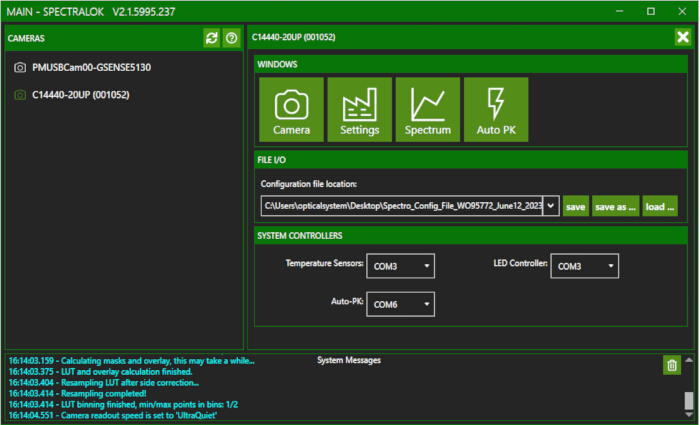Close the C14440-20UP panel
This screenshot has width=700, height=425.
coord(683,37)
